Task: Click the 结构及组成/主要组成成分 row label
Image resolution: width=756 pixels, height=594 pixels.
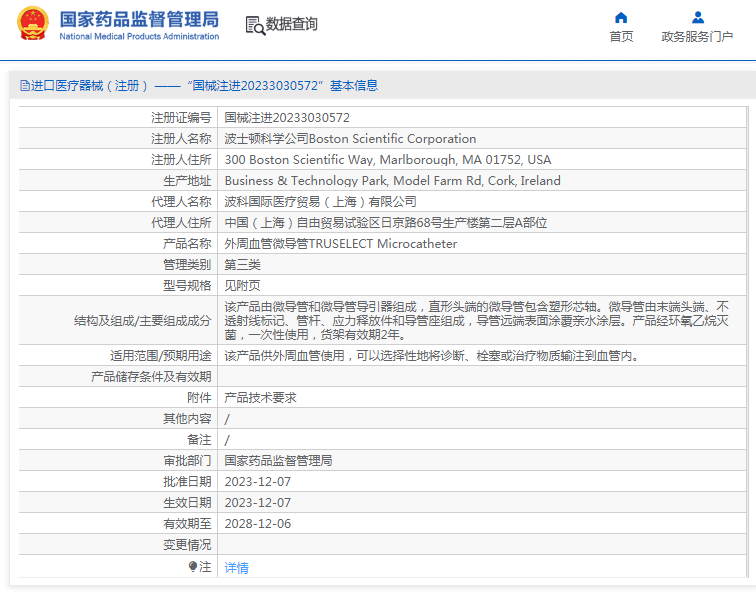Action: (143, 321)
